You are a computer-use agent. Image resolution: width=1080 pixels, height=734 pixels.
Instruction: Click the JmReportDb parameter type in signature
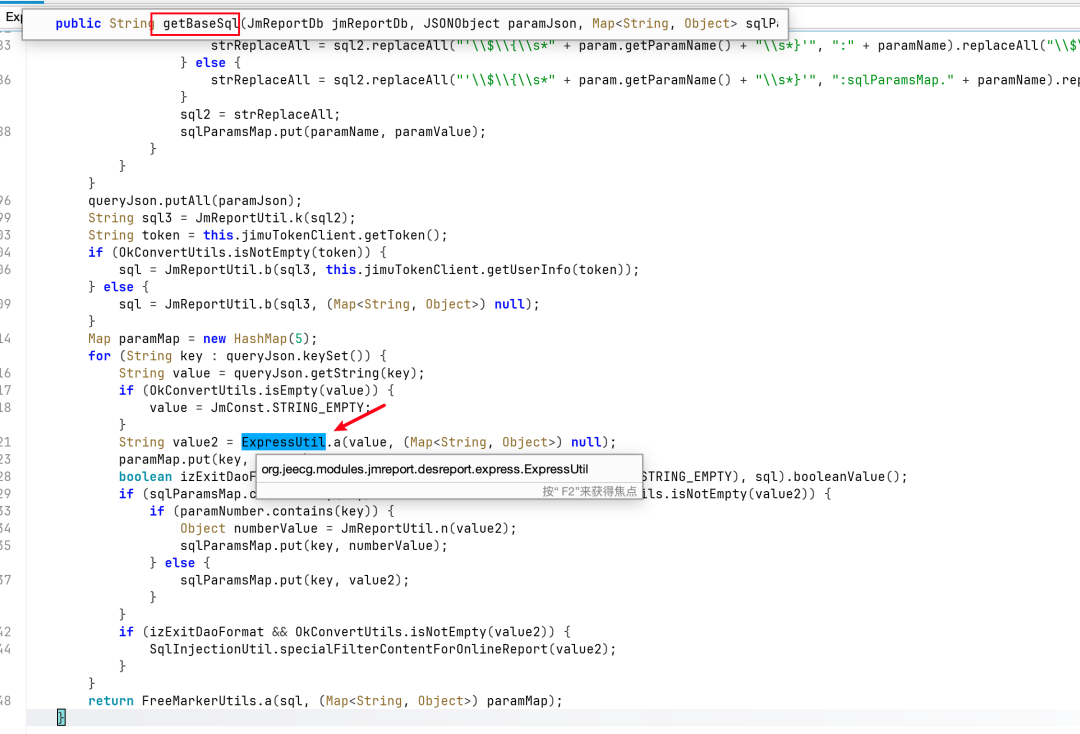(285, 23)
